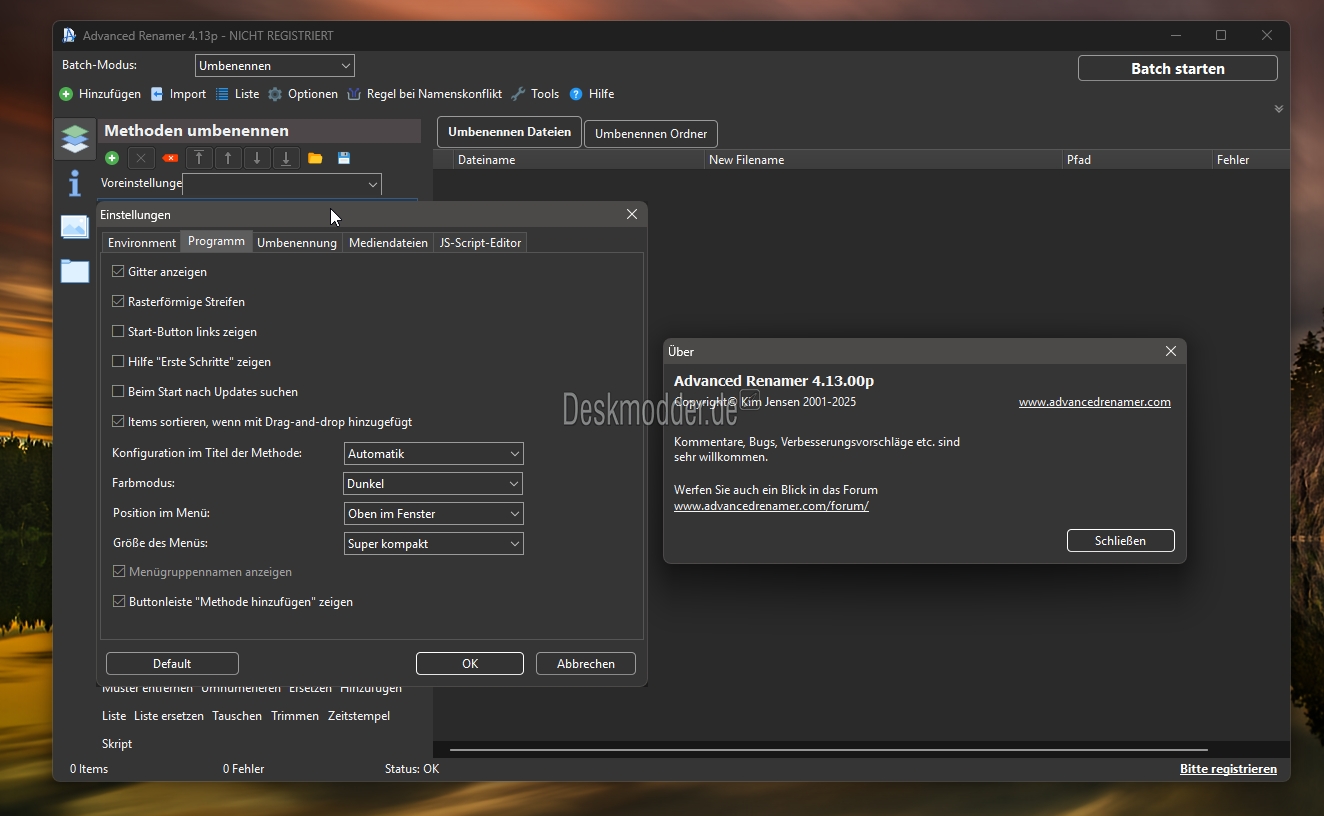This screenshot has width=1324, height=816.
Task: Confirm settings with OK button
Action: 470,663
